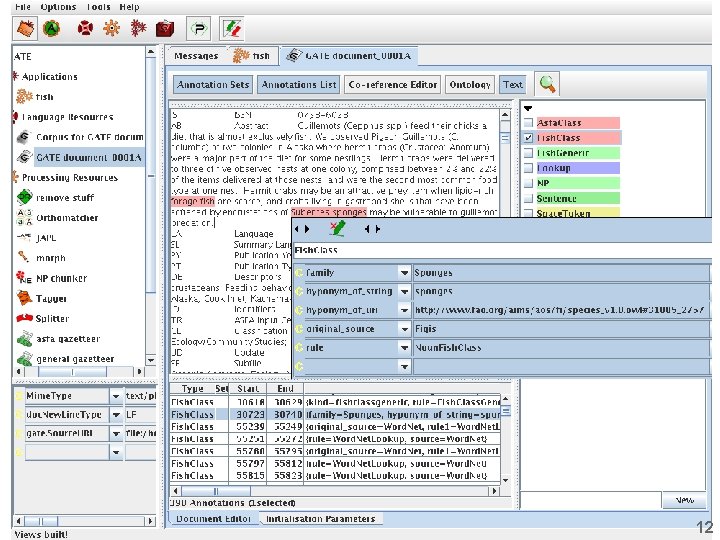Open the fish application in the tree

pos(44,97)
